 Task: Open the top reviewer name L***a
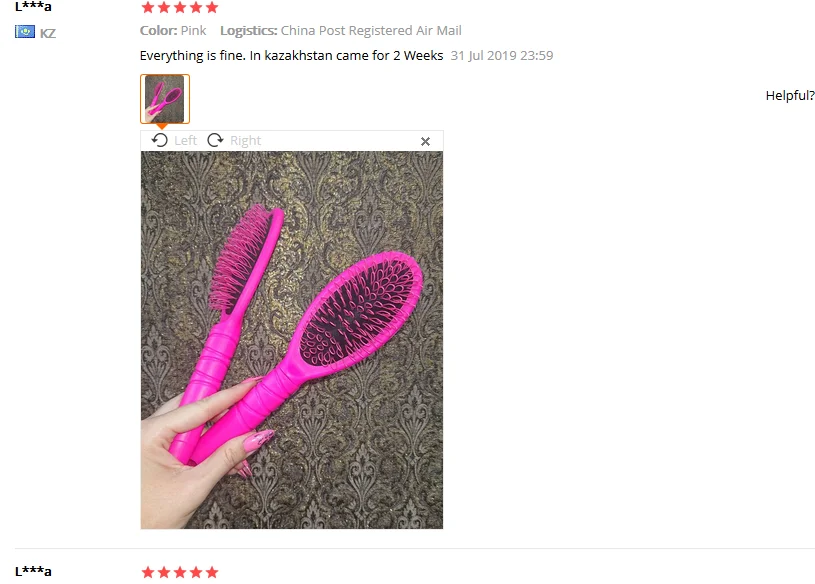(33, 7)
